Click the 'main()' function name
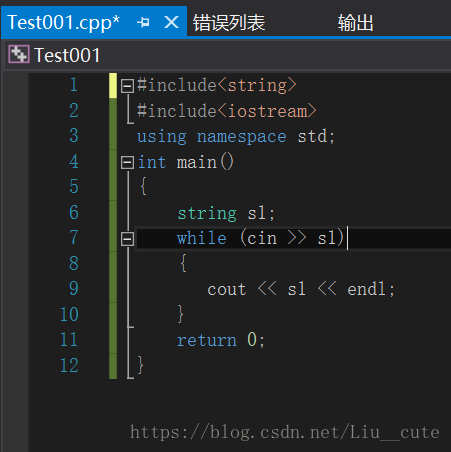Image resolution: width=451 pixels, height=452 pixels. (205, 163)
